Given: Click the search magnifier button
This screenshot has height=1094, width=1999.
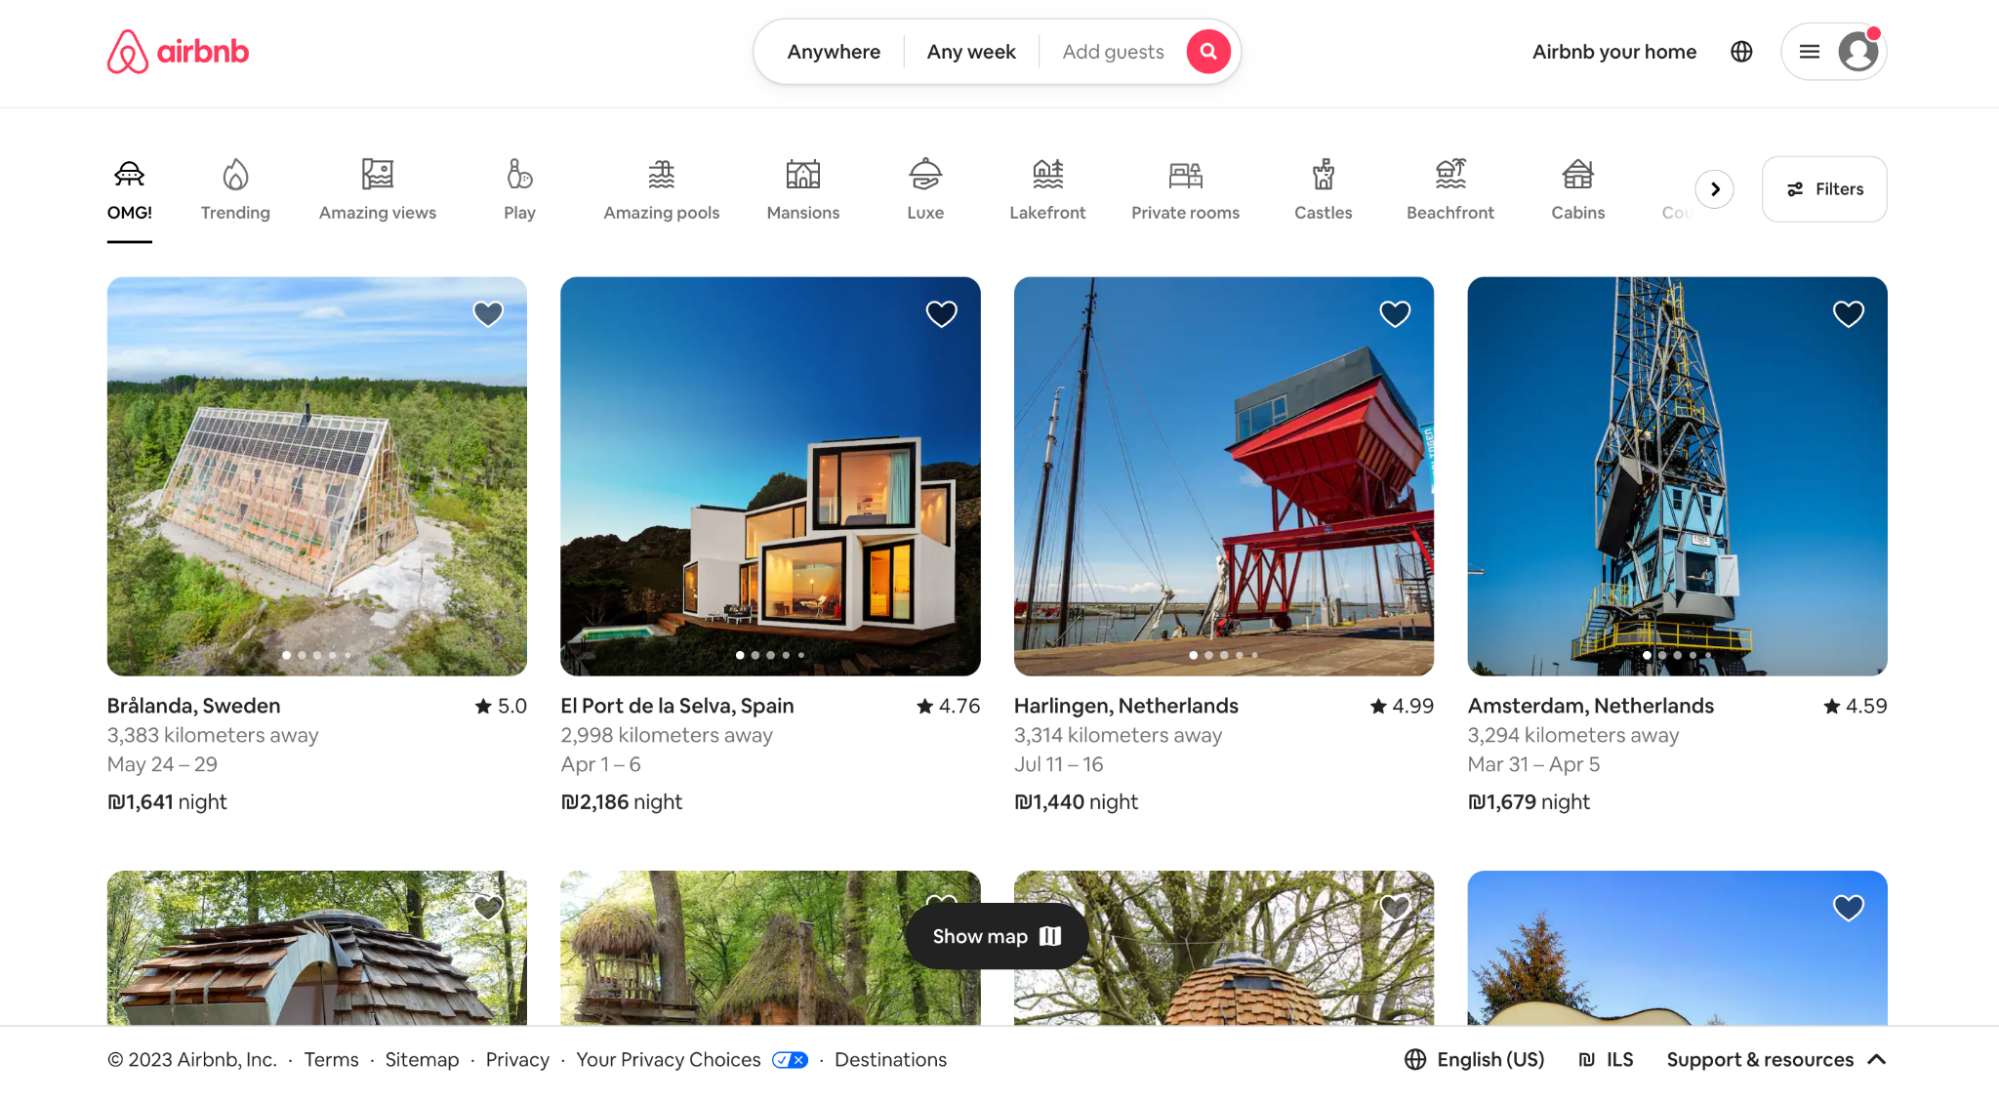Looking at the screenshot, I should (1207, 51).
